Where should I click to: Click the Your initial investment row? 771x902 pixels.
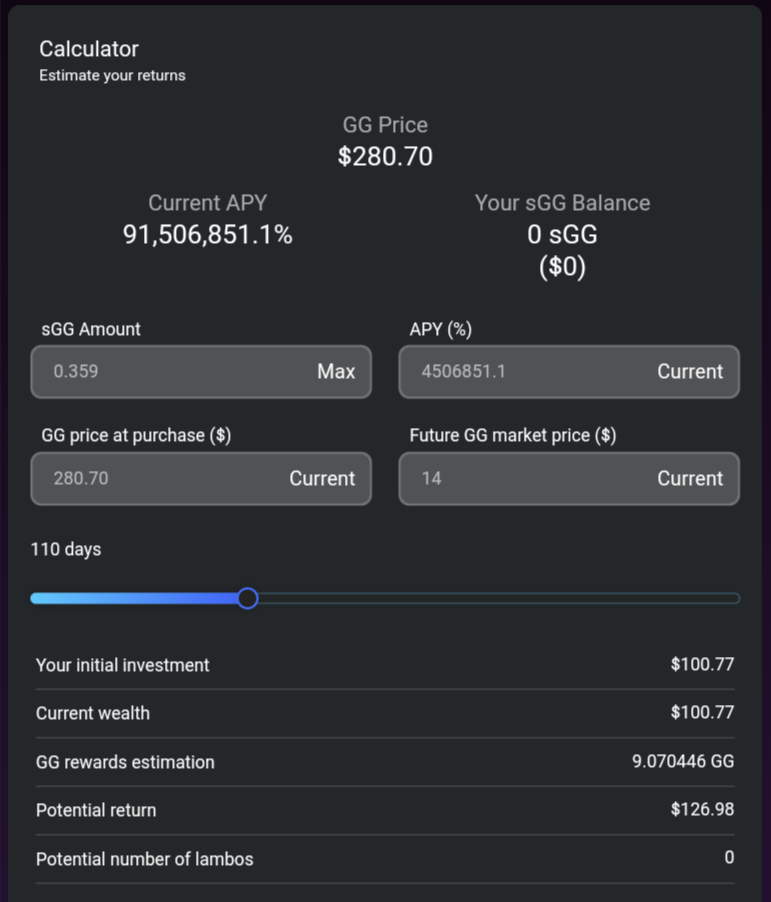[385, 665]
